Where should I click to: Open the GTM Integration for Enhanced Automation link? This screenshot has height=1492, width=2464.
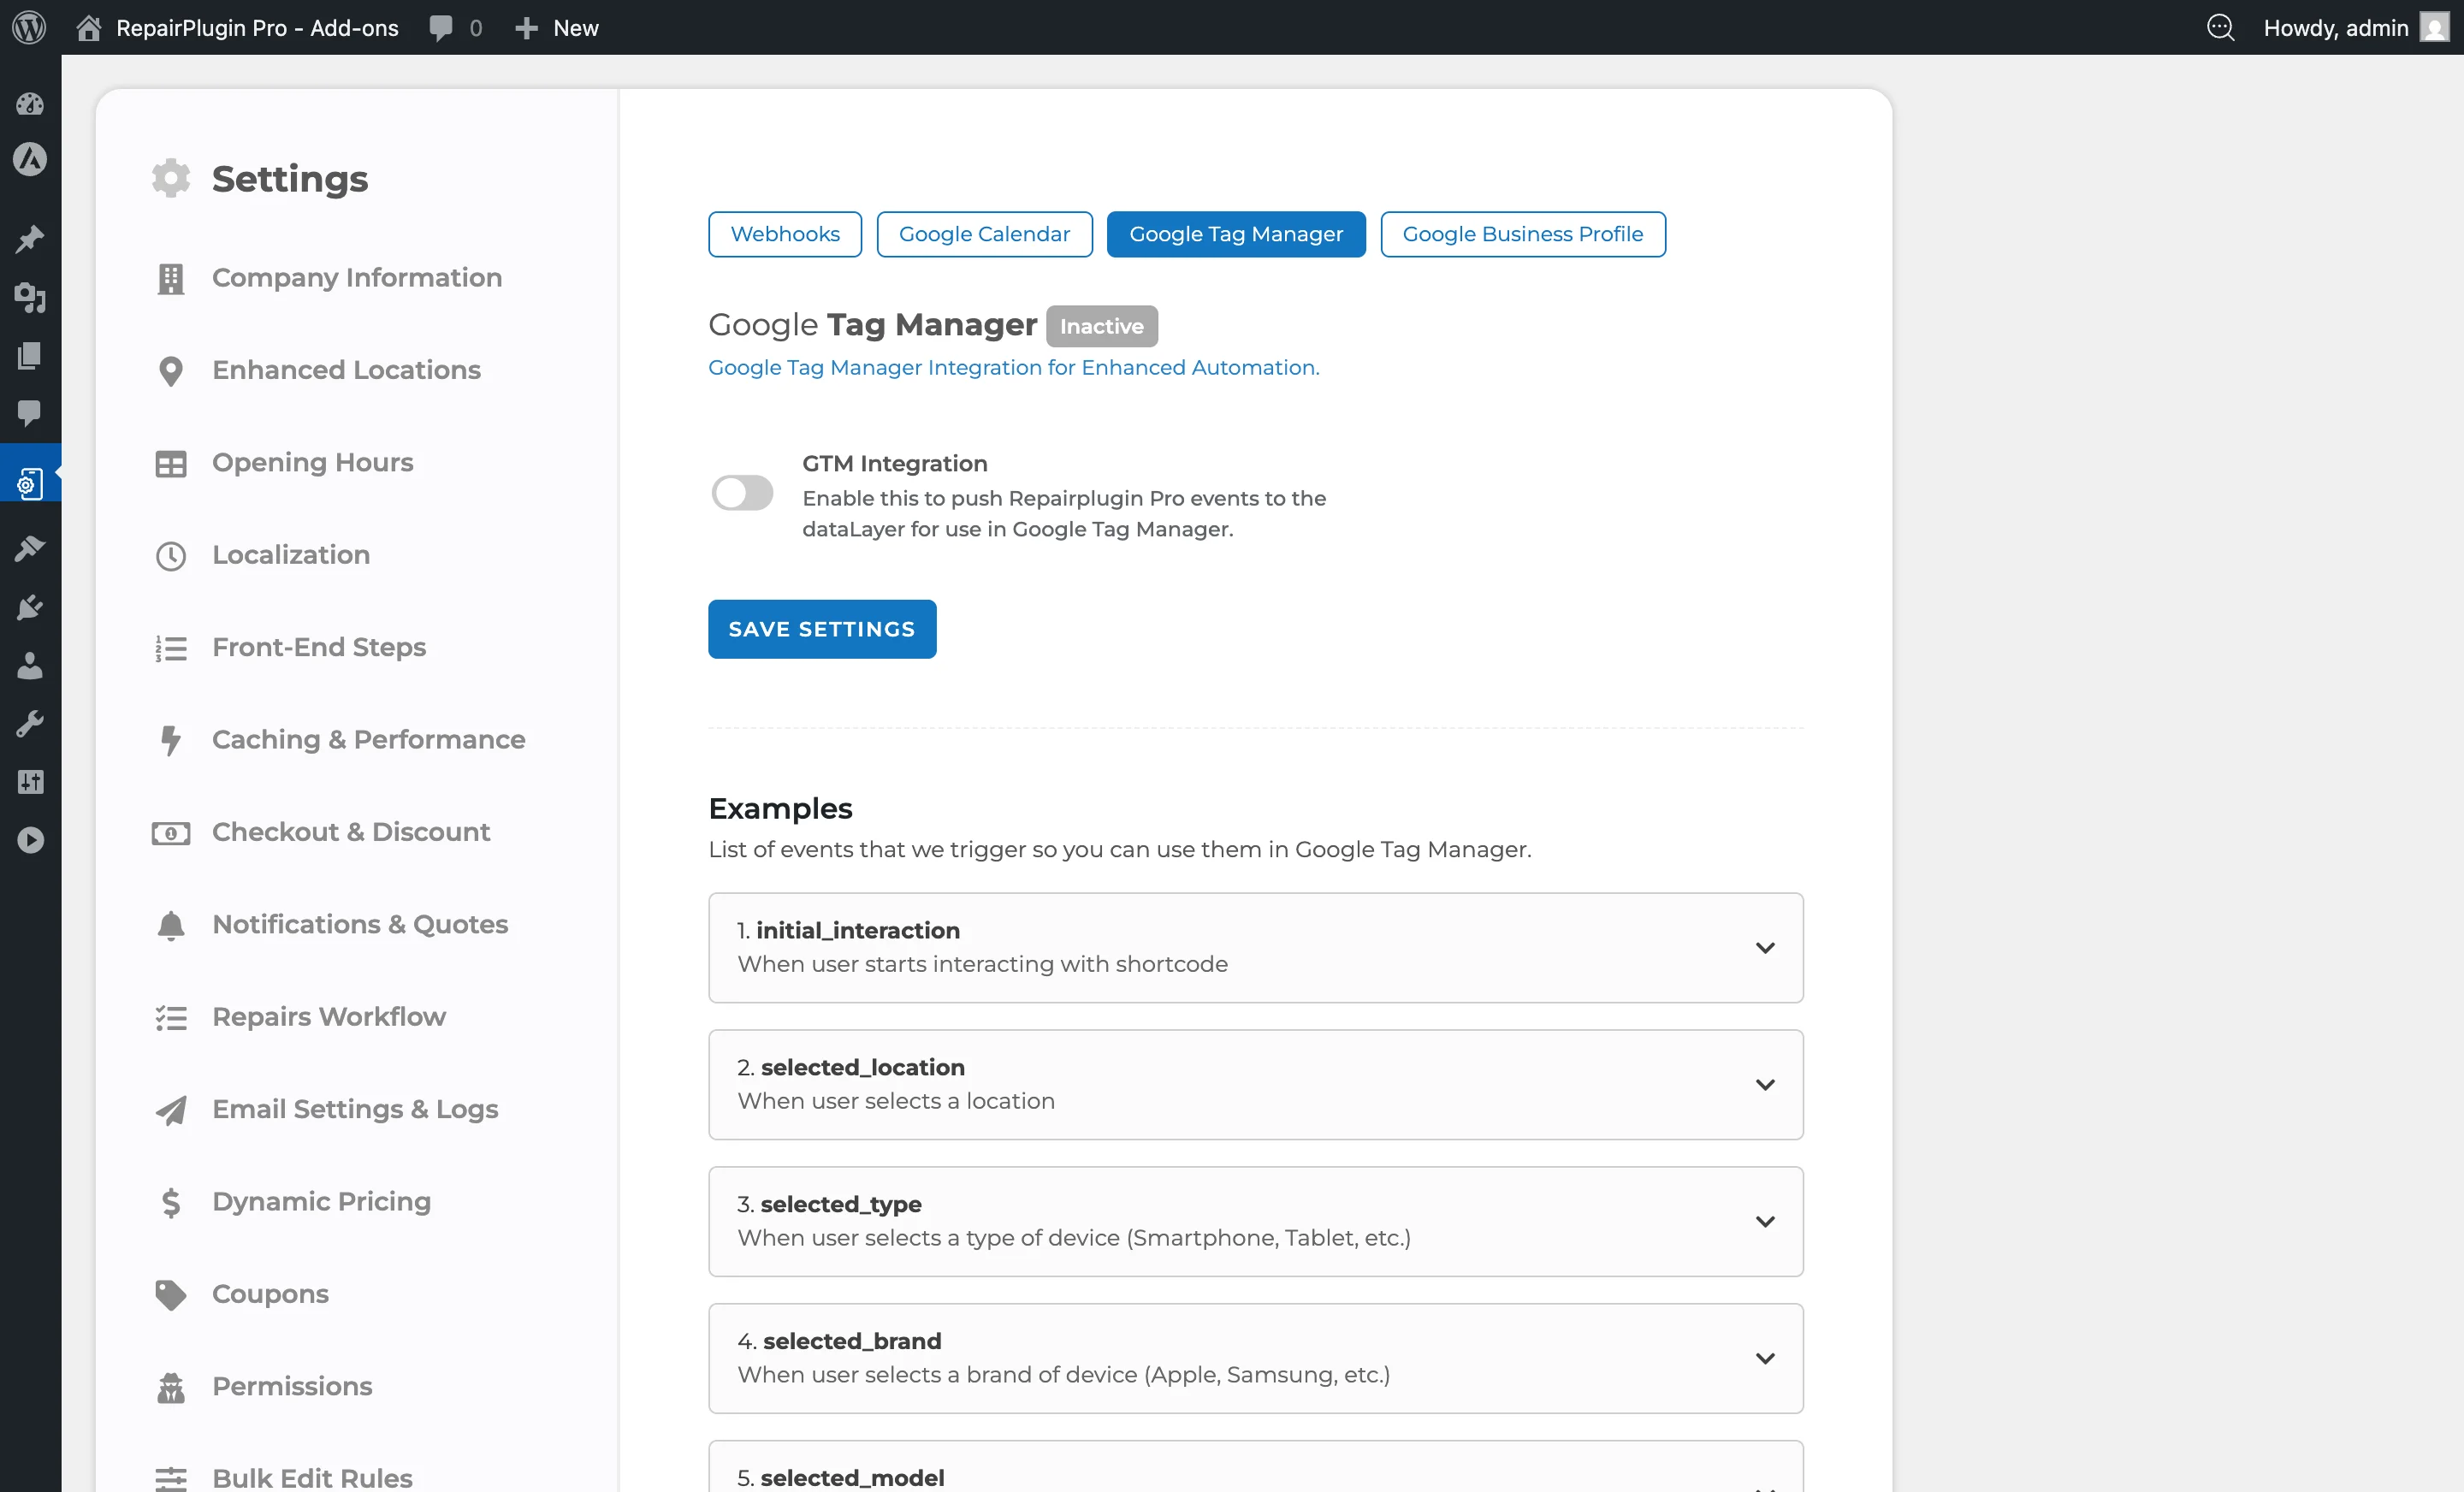click(1013, 368)
